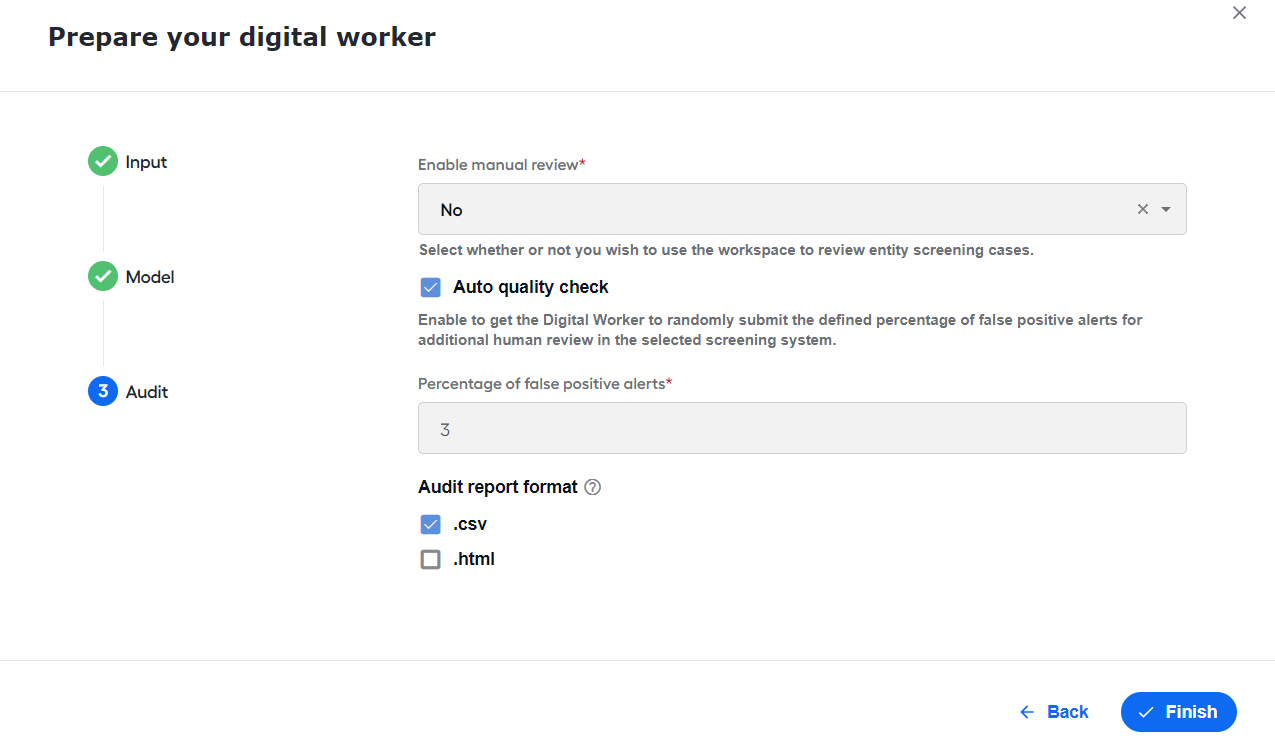The width and height of the screenshot is (1275, 755).
Task: Click the 'No' value in manual review field
Action: [x=452, y=210]
